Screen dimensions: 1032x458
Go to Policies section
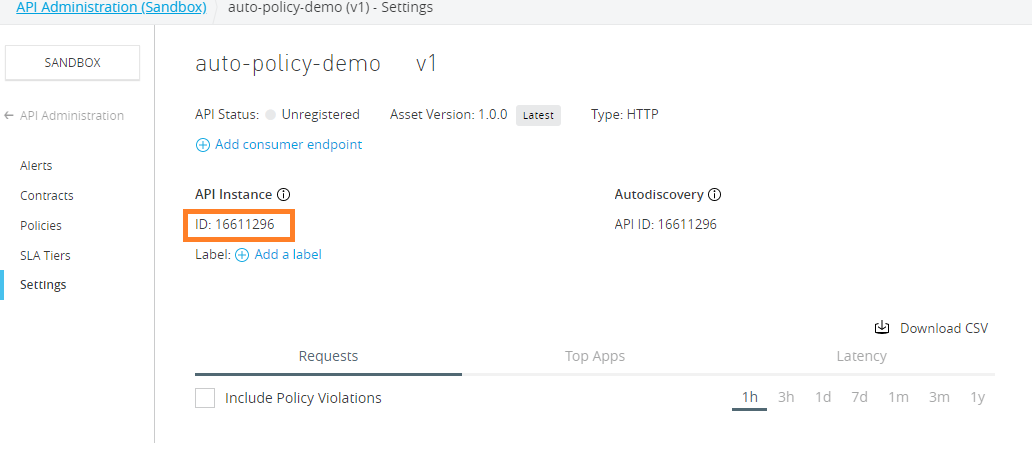point(41,226)
